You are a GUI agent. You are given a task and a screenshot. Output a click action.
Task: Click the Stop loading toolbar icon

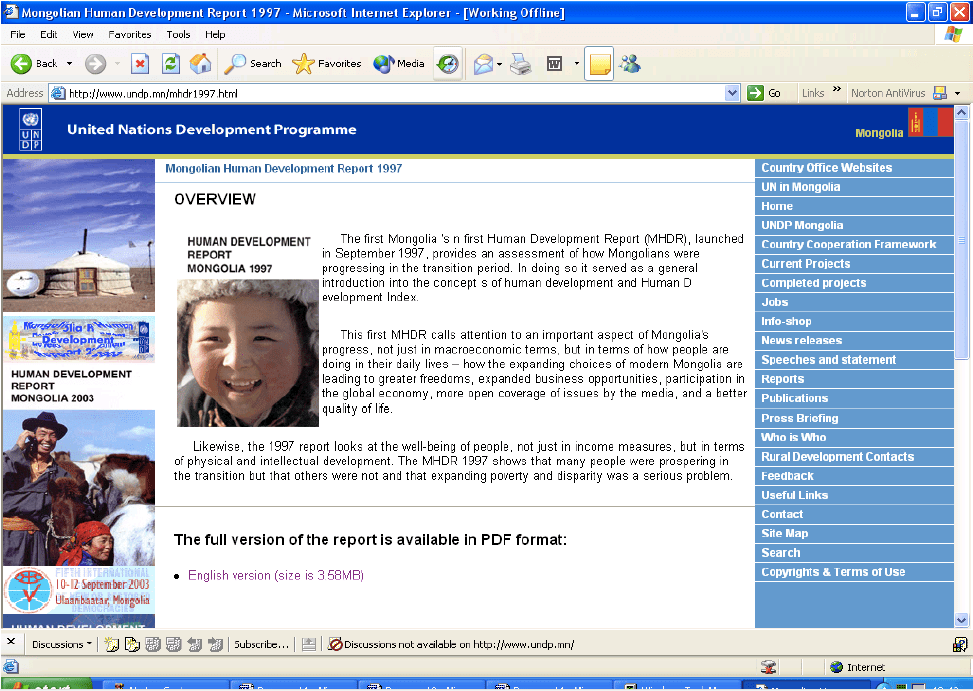[140, 64]
